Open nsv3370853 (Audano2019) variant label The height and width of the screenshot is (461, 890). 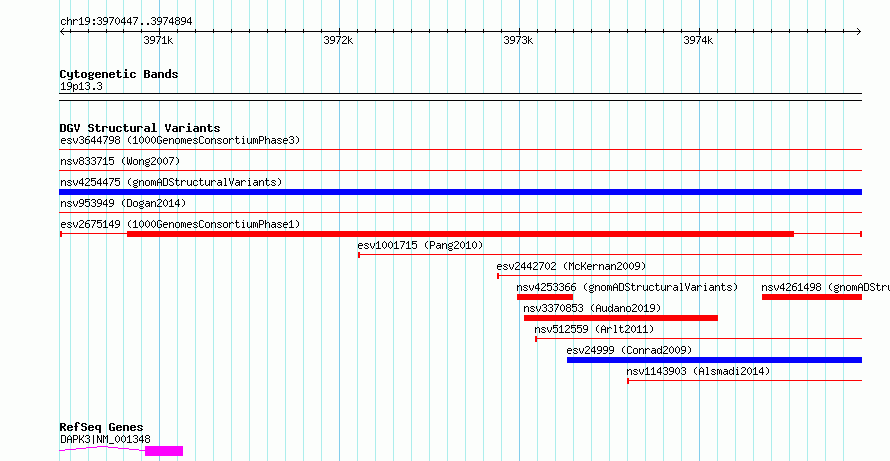[592, 308]
